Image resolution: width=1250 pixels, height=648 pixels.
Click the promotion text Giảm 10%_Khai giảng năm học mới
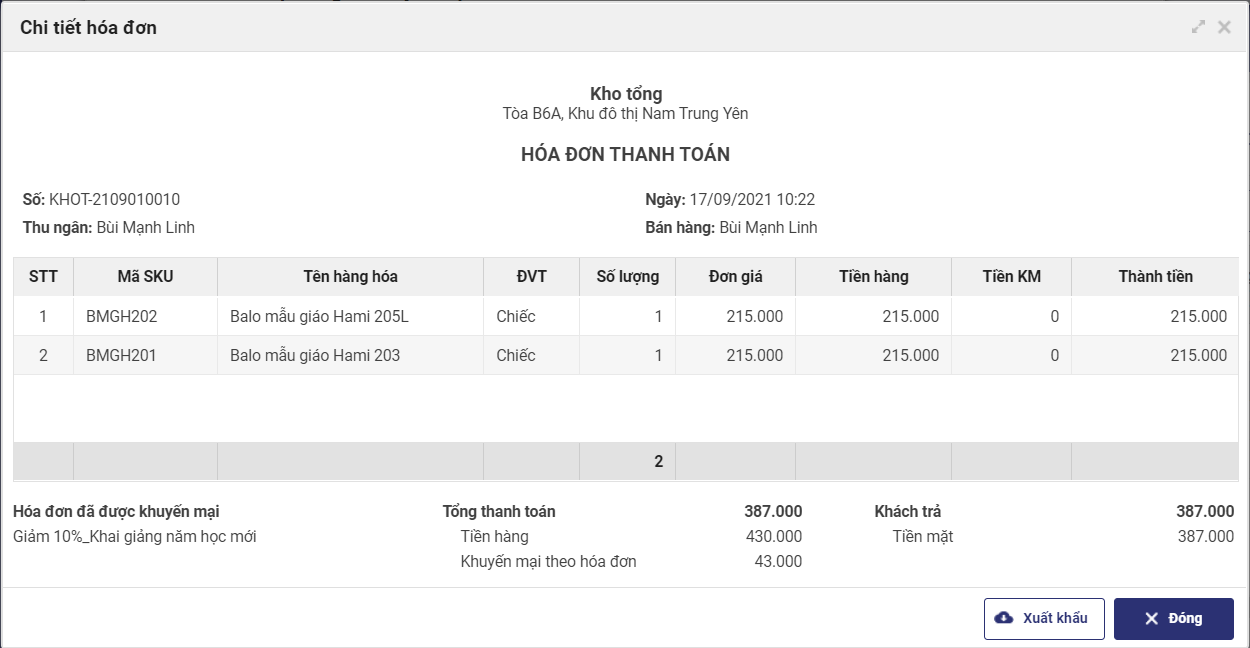click(135, 537)
